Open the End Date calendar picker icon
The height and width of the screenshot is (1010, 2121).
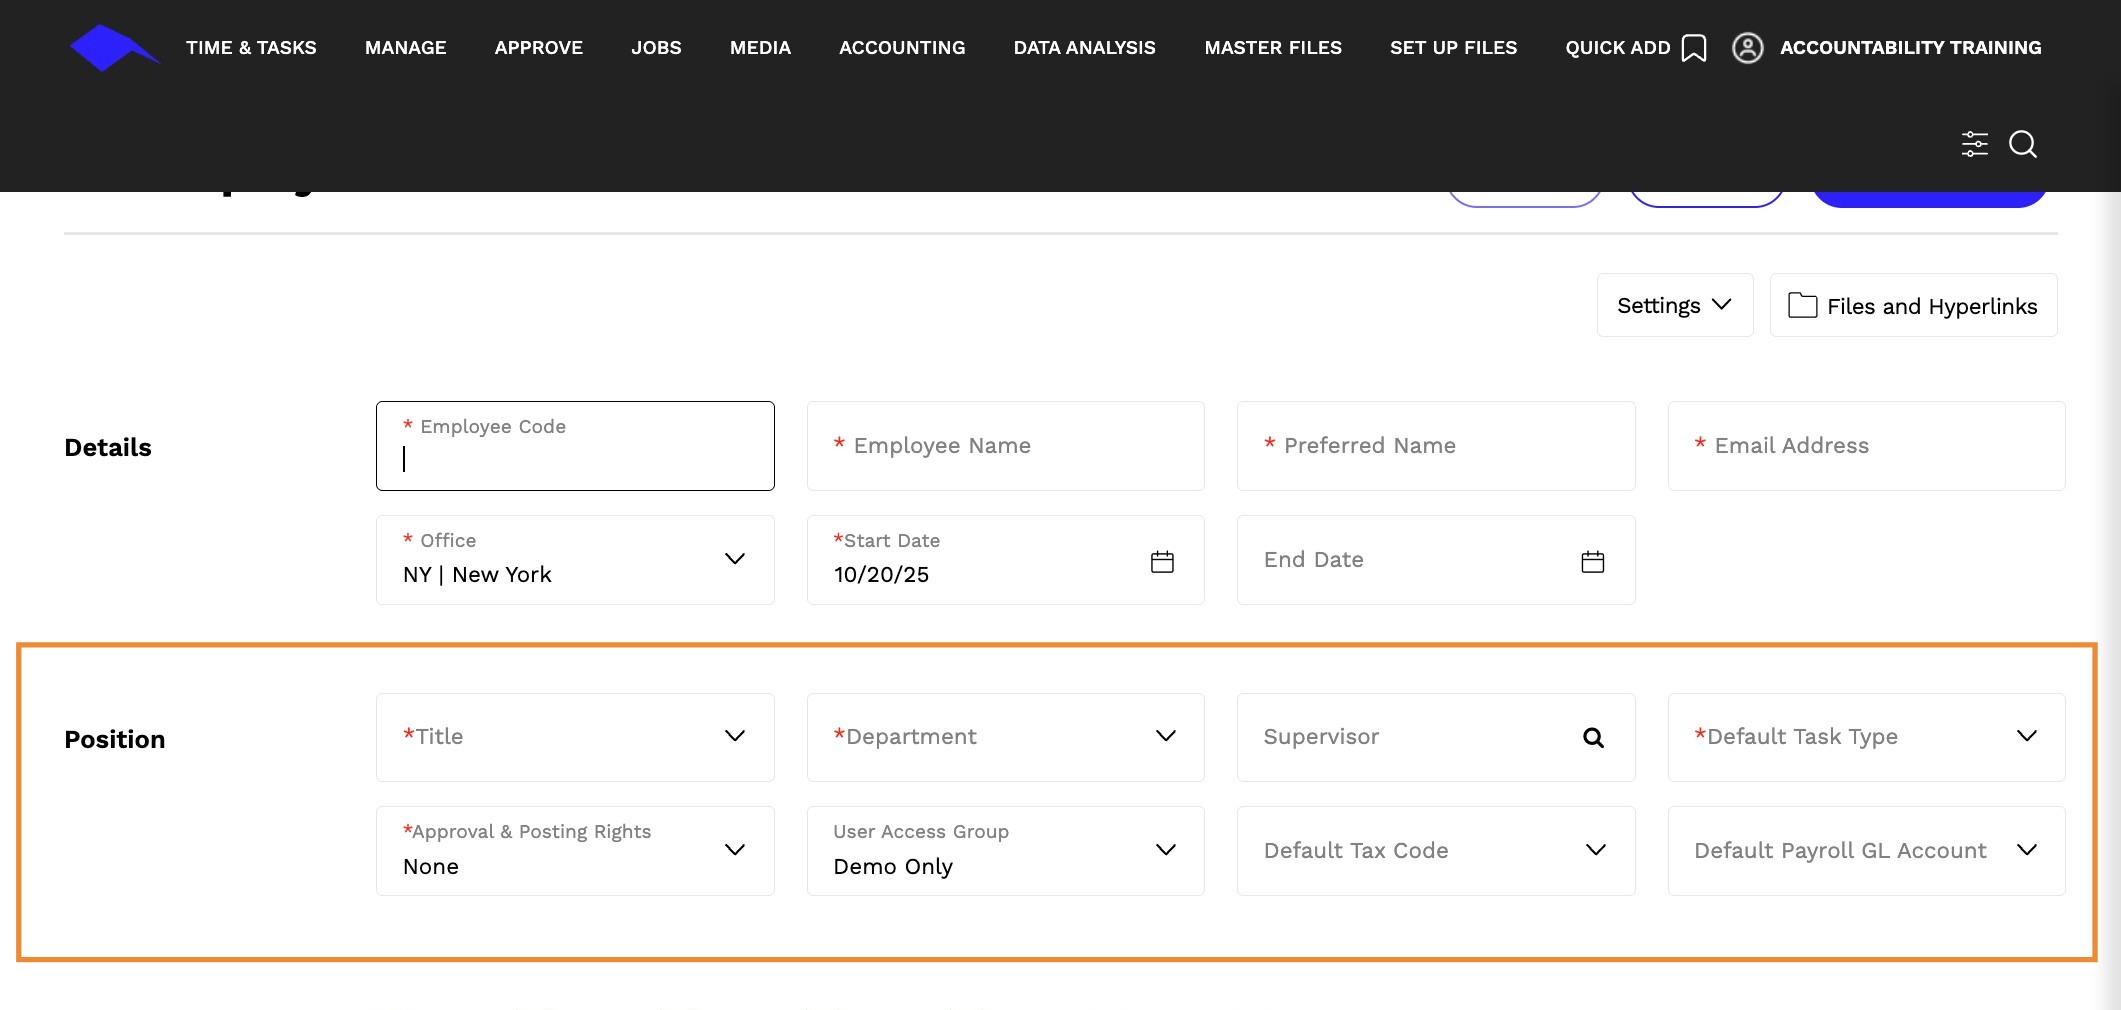pos(1593,561)
